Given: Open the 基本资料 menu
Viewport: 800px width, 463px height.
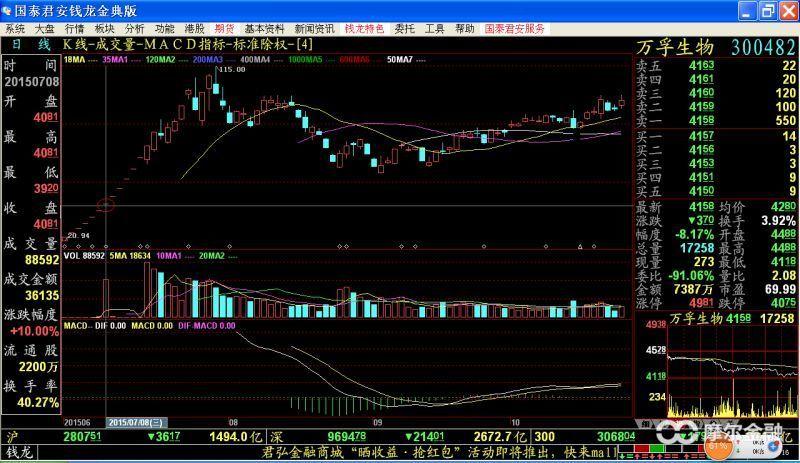Looking at the screenshot, I should pos(264,29).
